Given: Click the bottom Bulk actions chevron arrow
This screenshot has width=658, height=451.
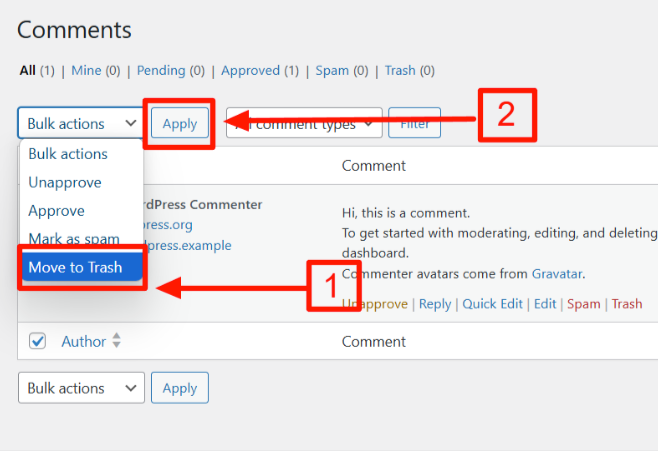Looking at the screenshot, I should click(131, 388).
